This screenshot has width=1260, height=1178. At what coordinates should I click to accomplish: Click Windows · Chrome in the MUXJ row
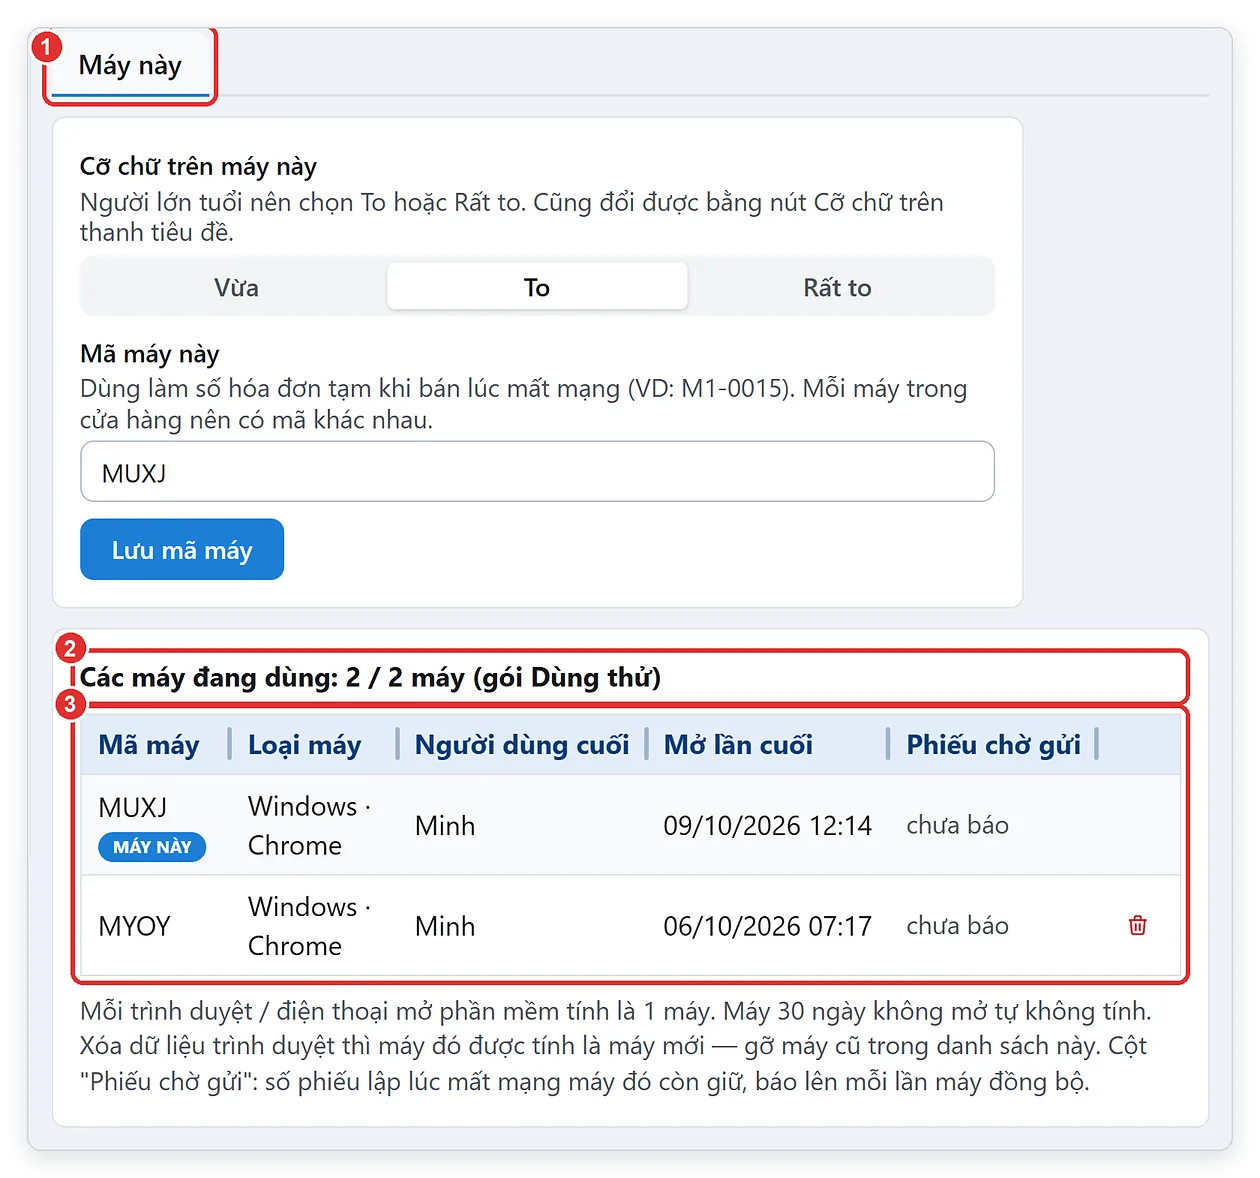coord(309,825)
